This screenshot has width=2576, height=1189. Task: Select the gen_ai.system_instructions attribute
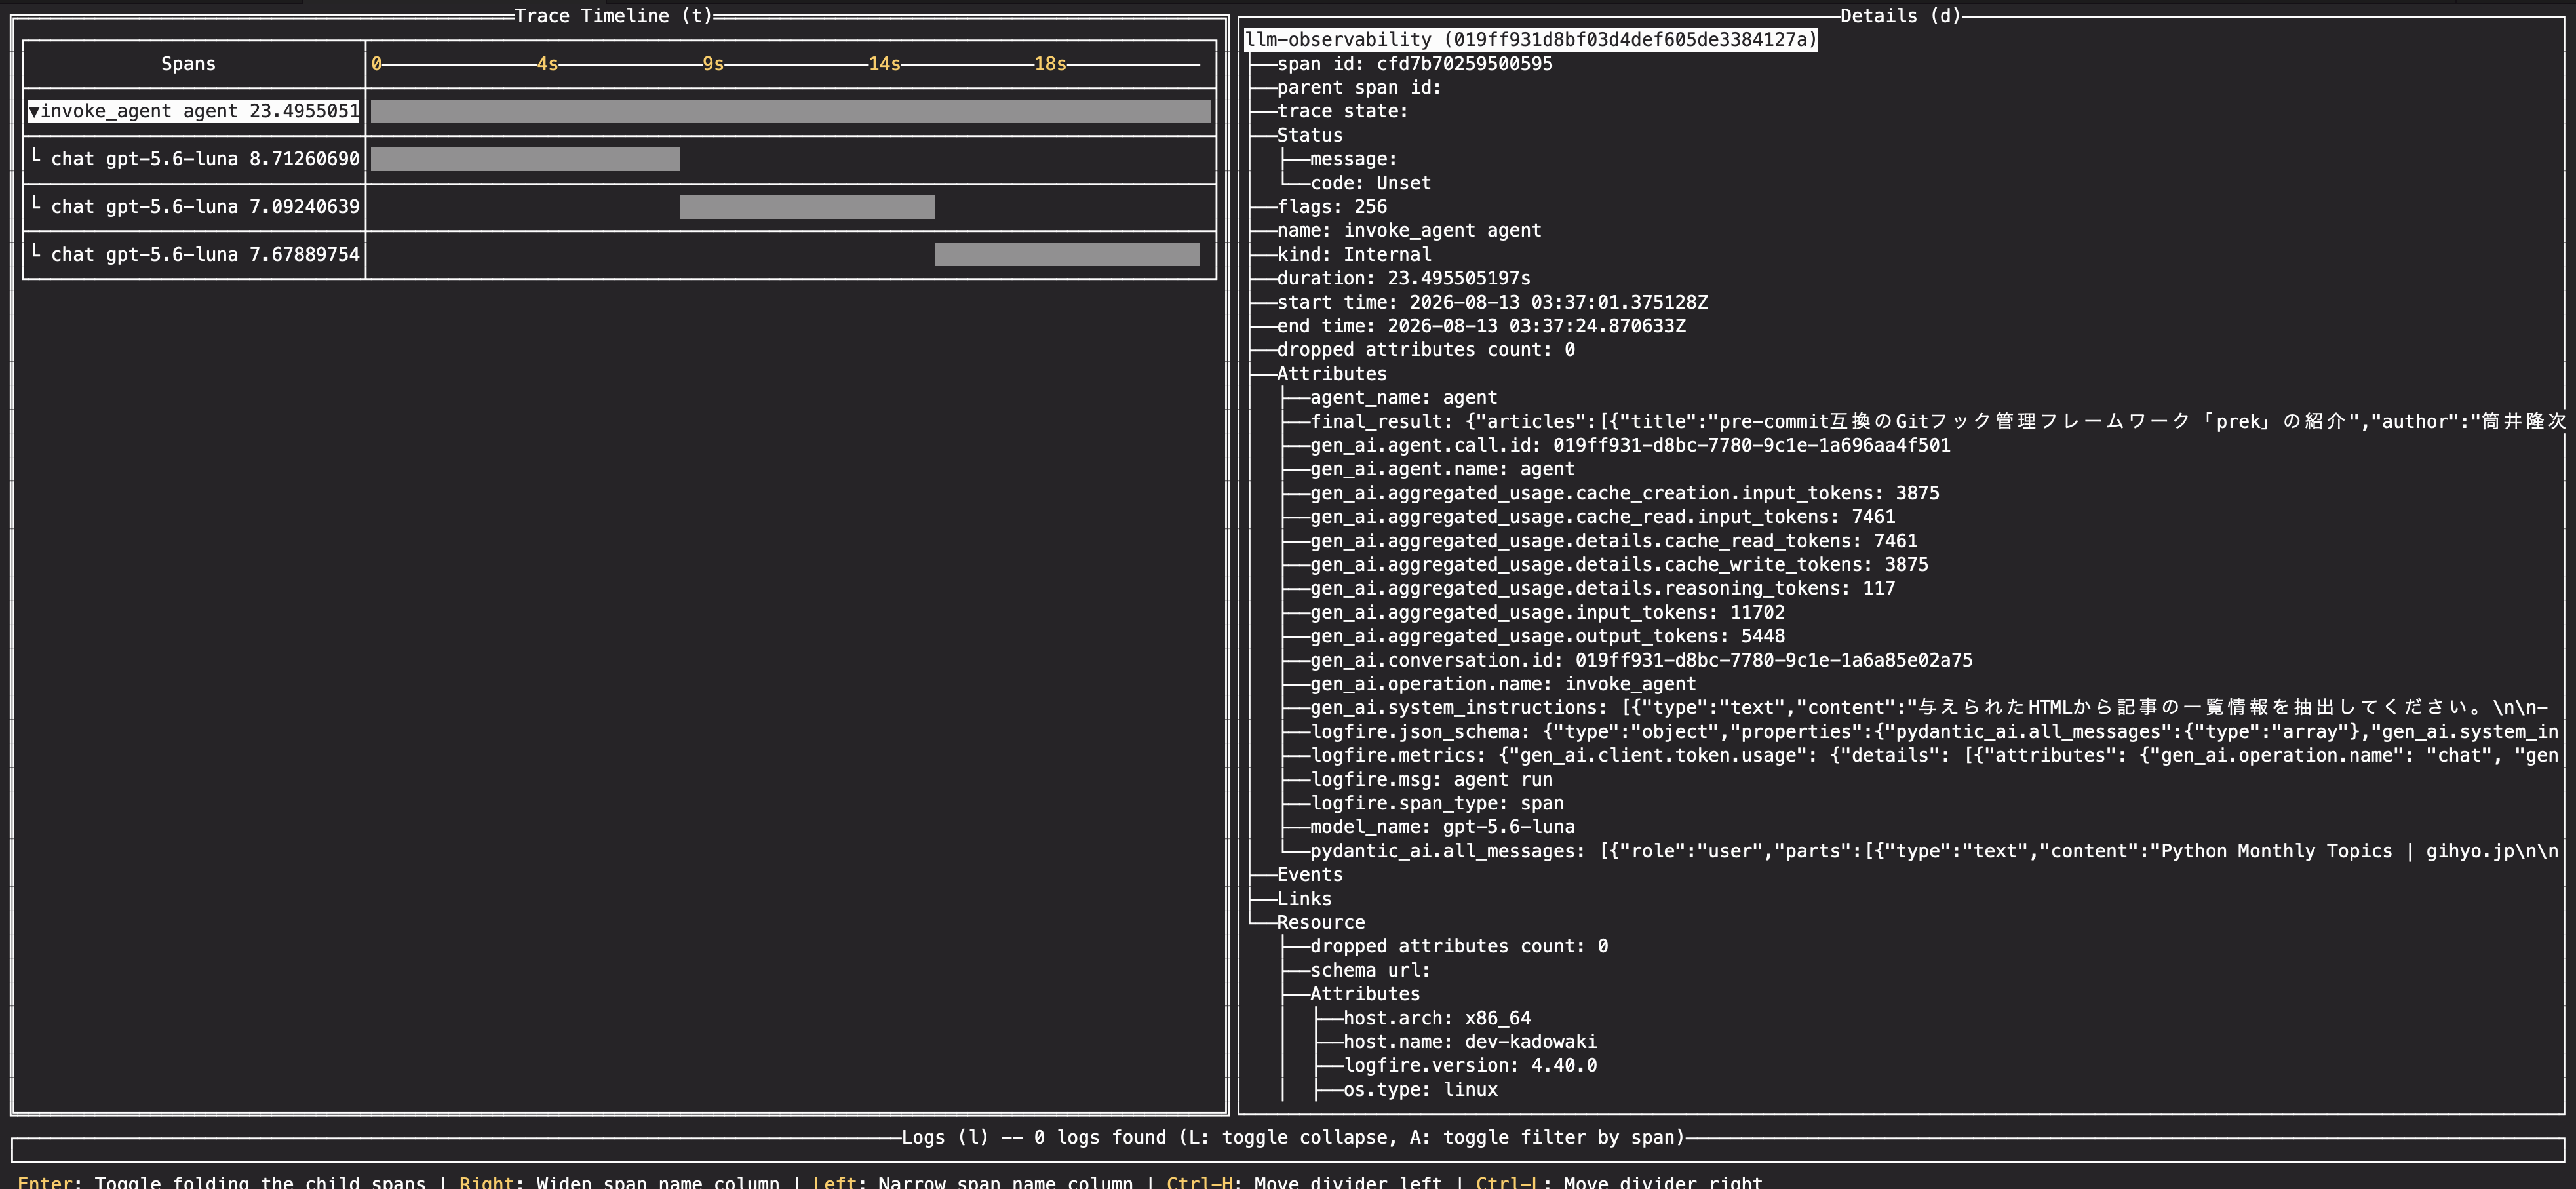[1929, 708]
